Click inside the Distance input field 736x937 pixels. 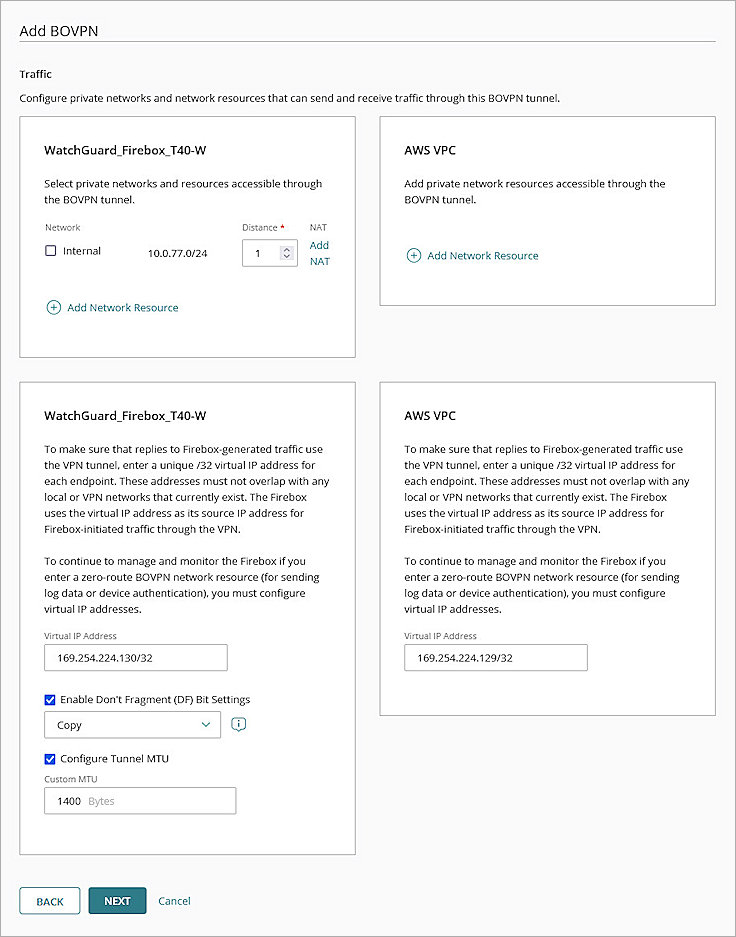click(262, 253)
